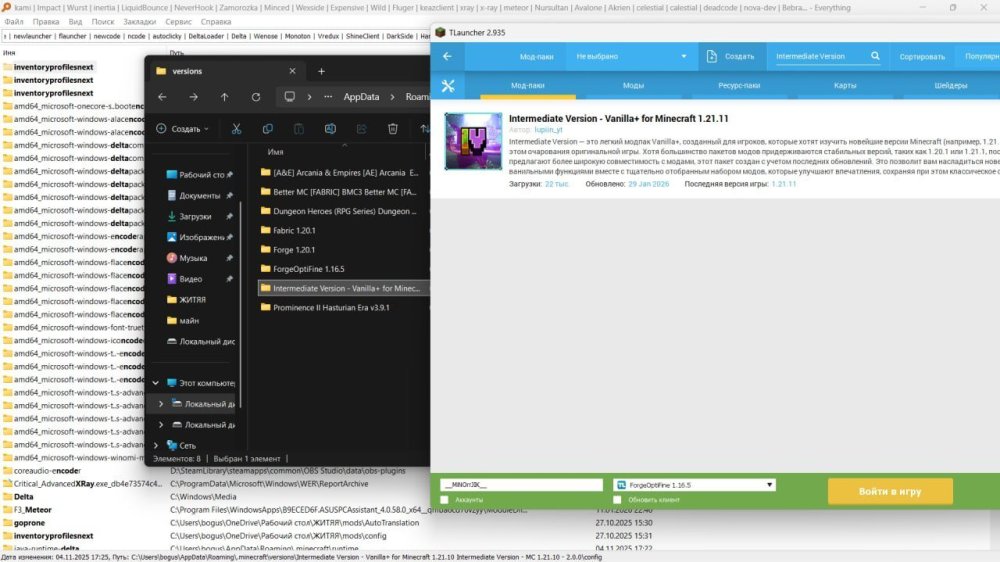Click the paste icon in Explorer toolbar
Image resolution: width=1000 pixels, height=562 pixels.
coord(298,129)
